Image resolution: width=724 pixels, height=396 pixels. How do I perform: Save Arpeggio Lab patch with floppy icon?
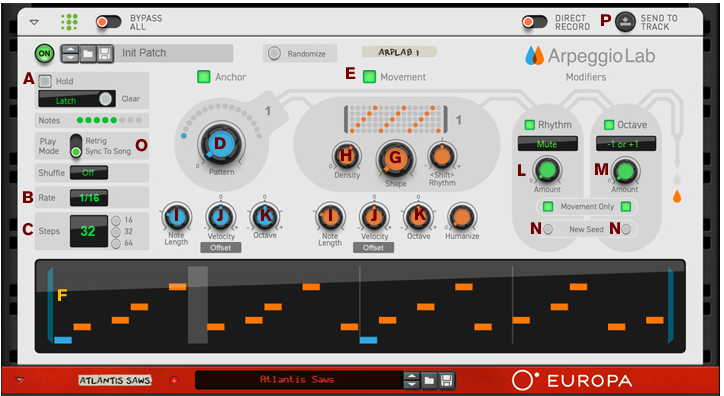[104, 54]
